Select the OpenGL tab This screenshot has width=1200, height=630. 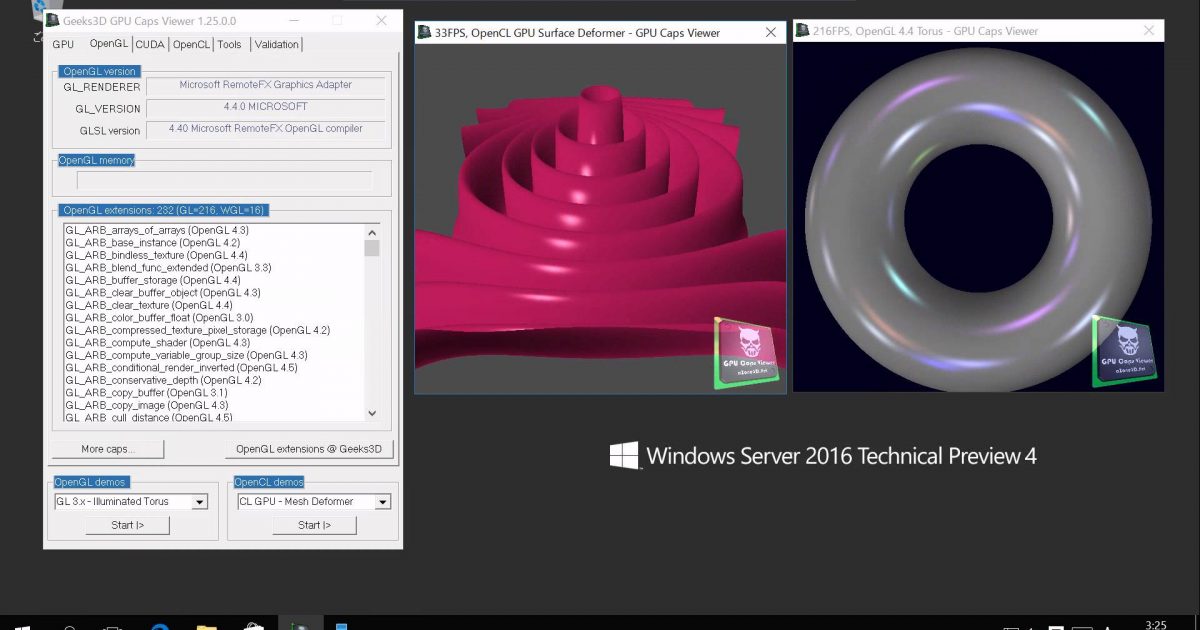(x=108, y=43)
